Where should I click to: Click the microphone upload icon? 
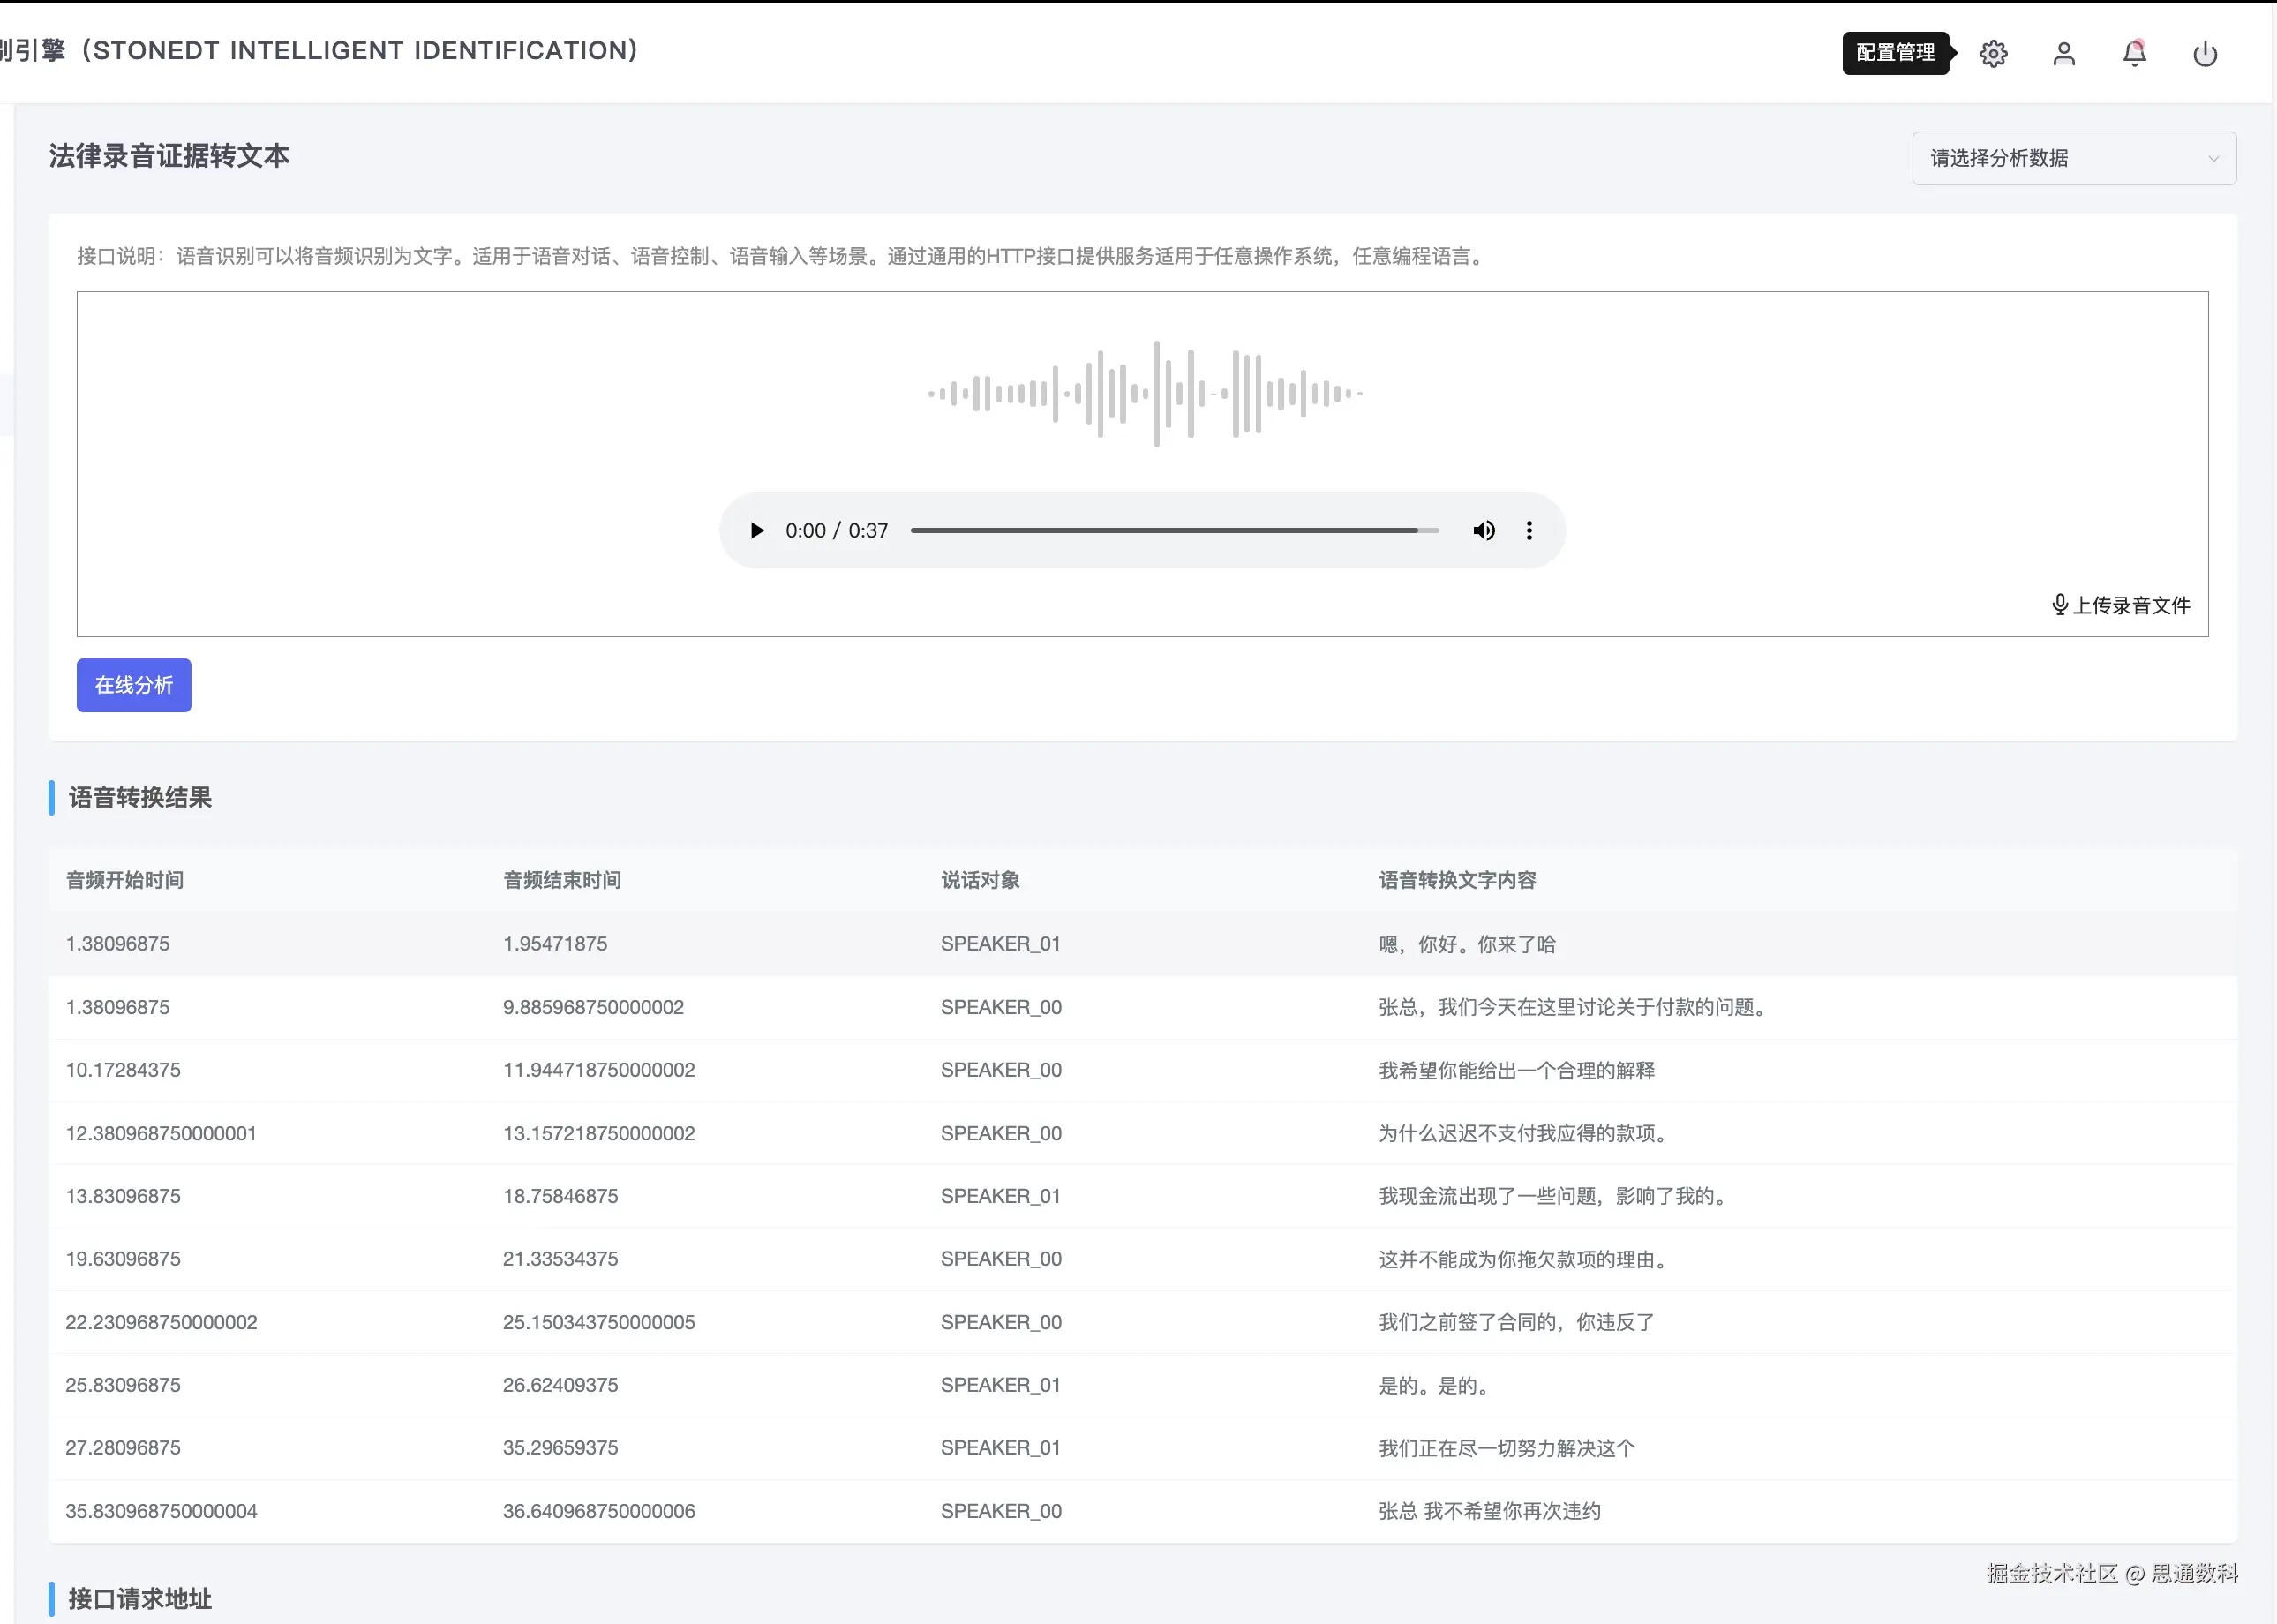2060,604
